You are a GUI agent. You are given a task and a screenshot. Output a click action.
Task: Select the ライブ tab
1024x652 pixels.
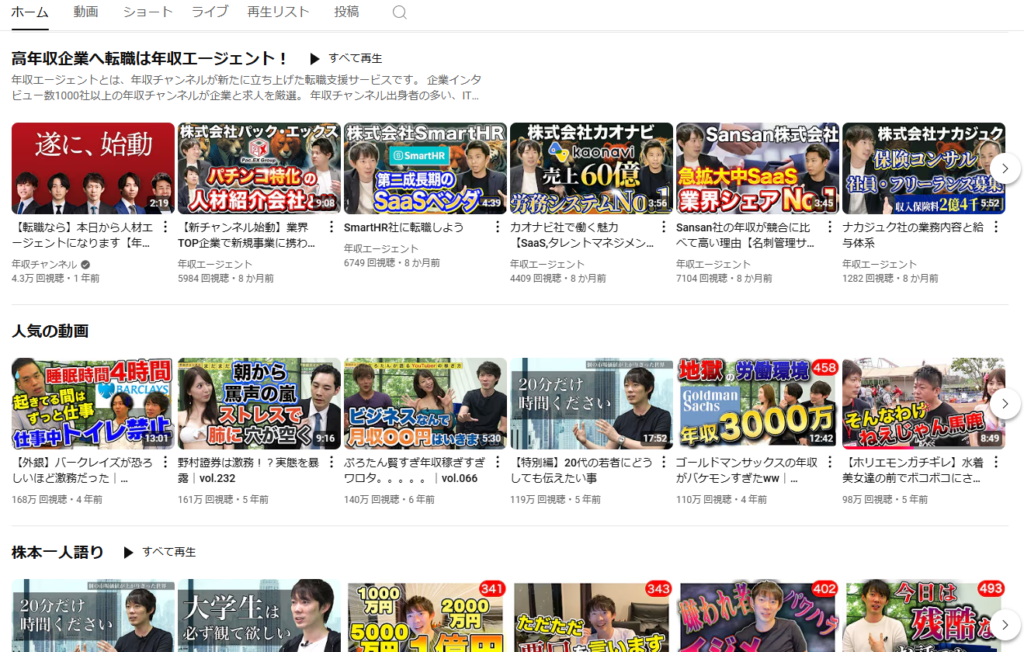coord(208,12)
